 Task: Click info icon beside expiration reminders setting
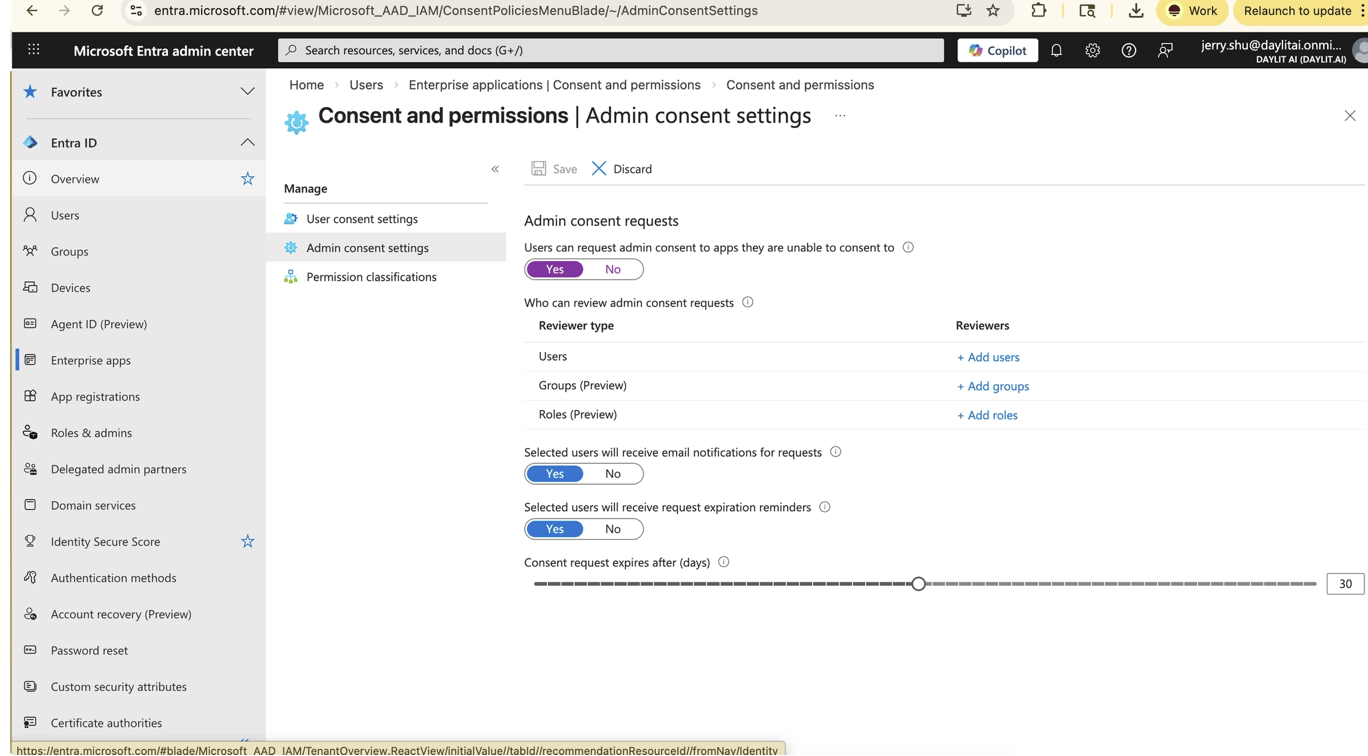824,507
